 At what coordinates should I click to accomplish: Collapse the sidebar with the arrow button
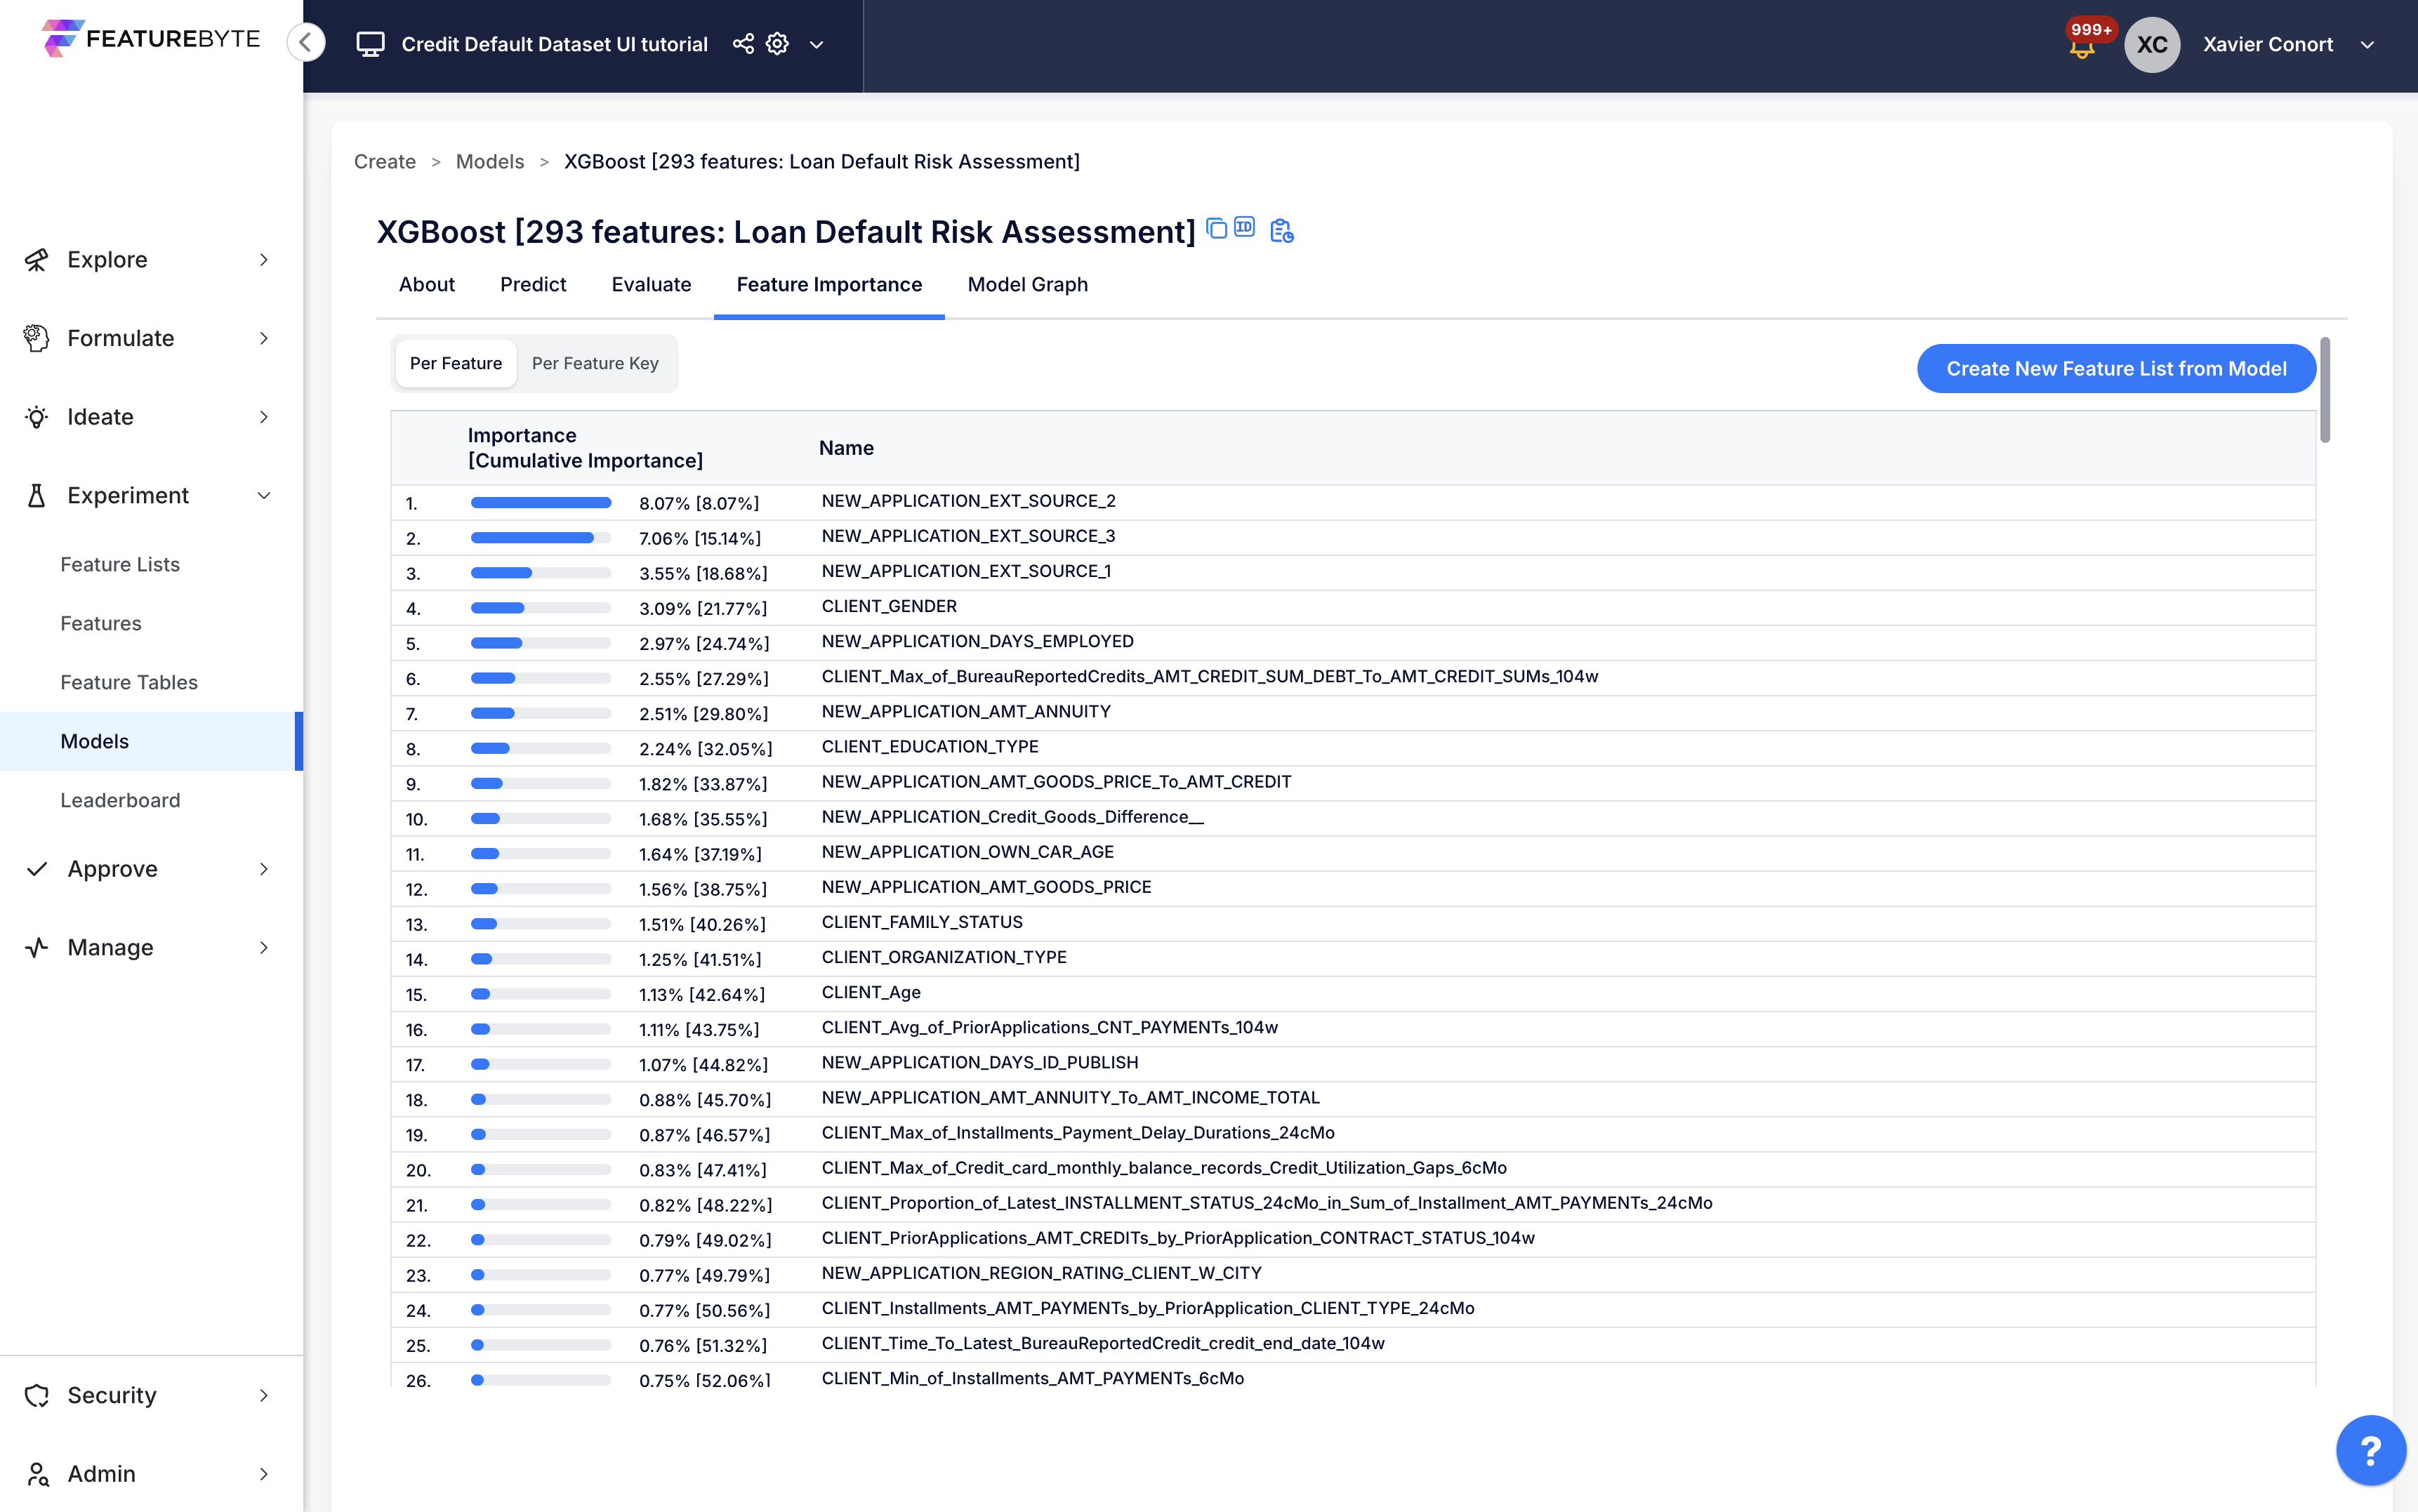coord(306,42)
